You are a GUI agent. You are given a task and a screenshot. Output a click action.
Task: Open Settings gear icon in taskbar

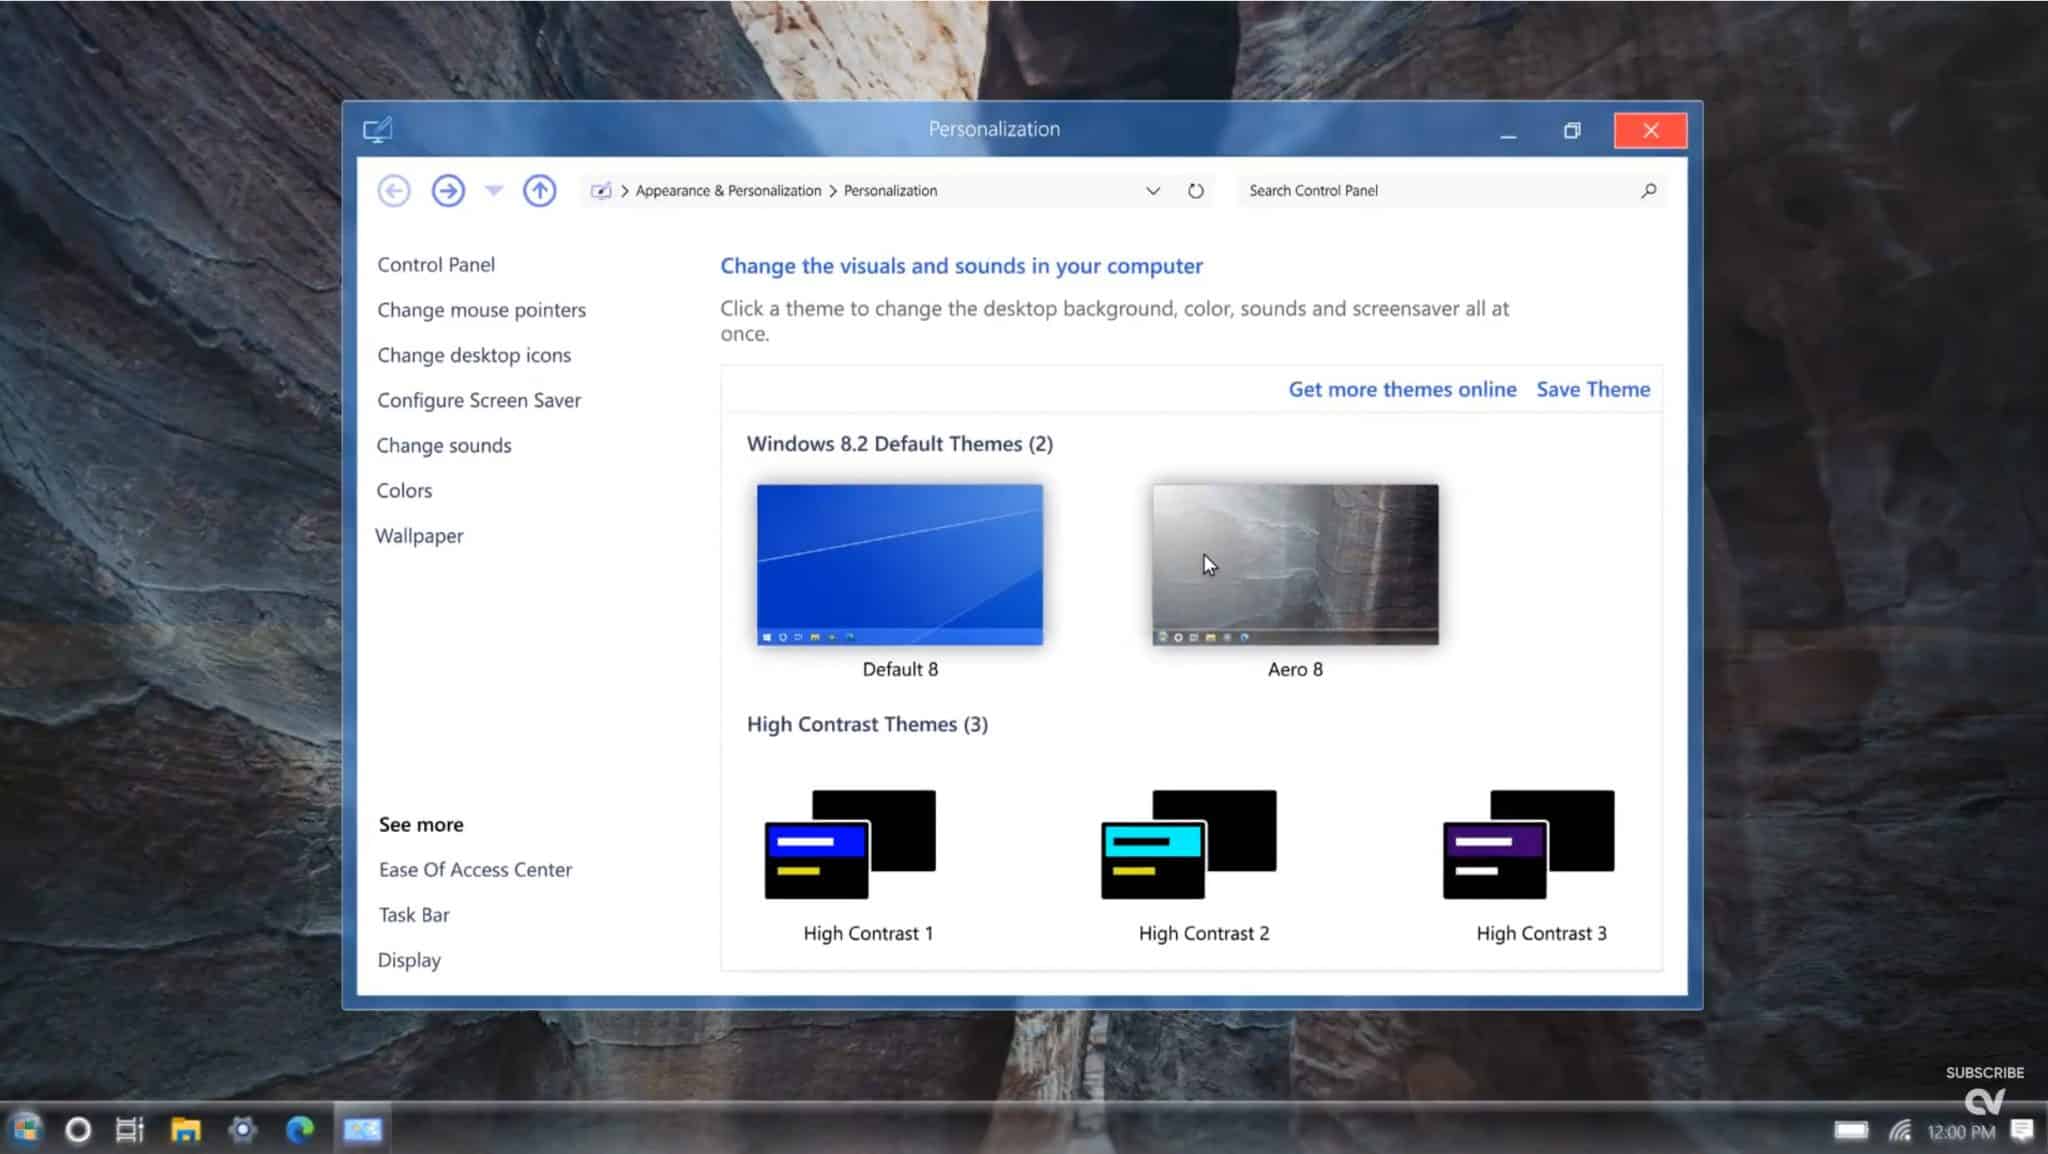point(245,1129)
